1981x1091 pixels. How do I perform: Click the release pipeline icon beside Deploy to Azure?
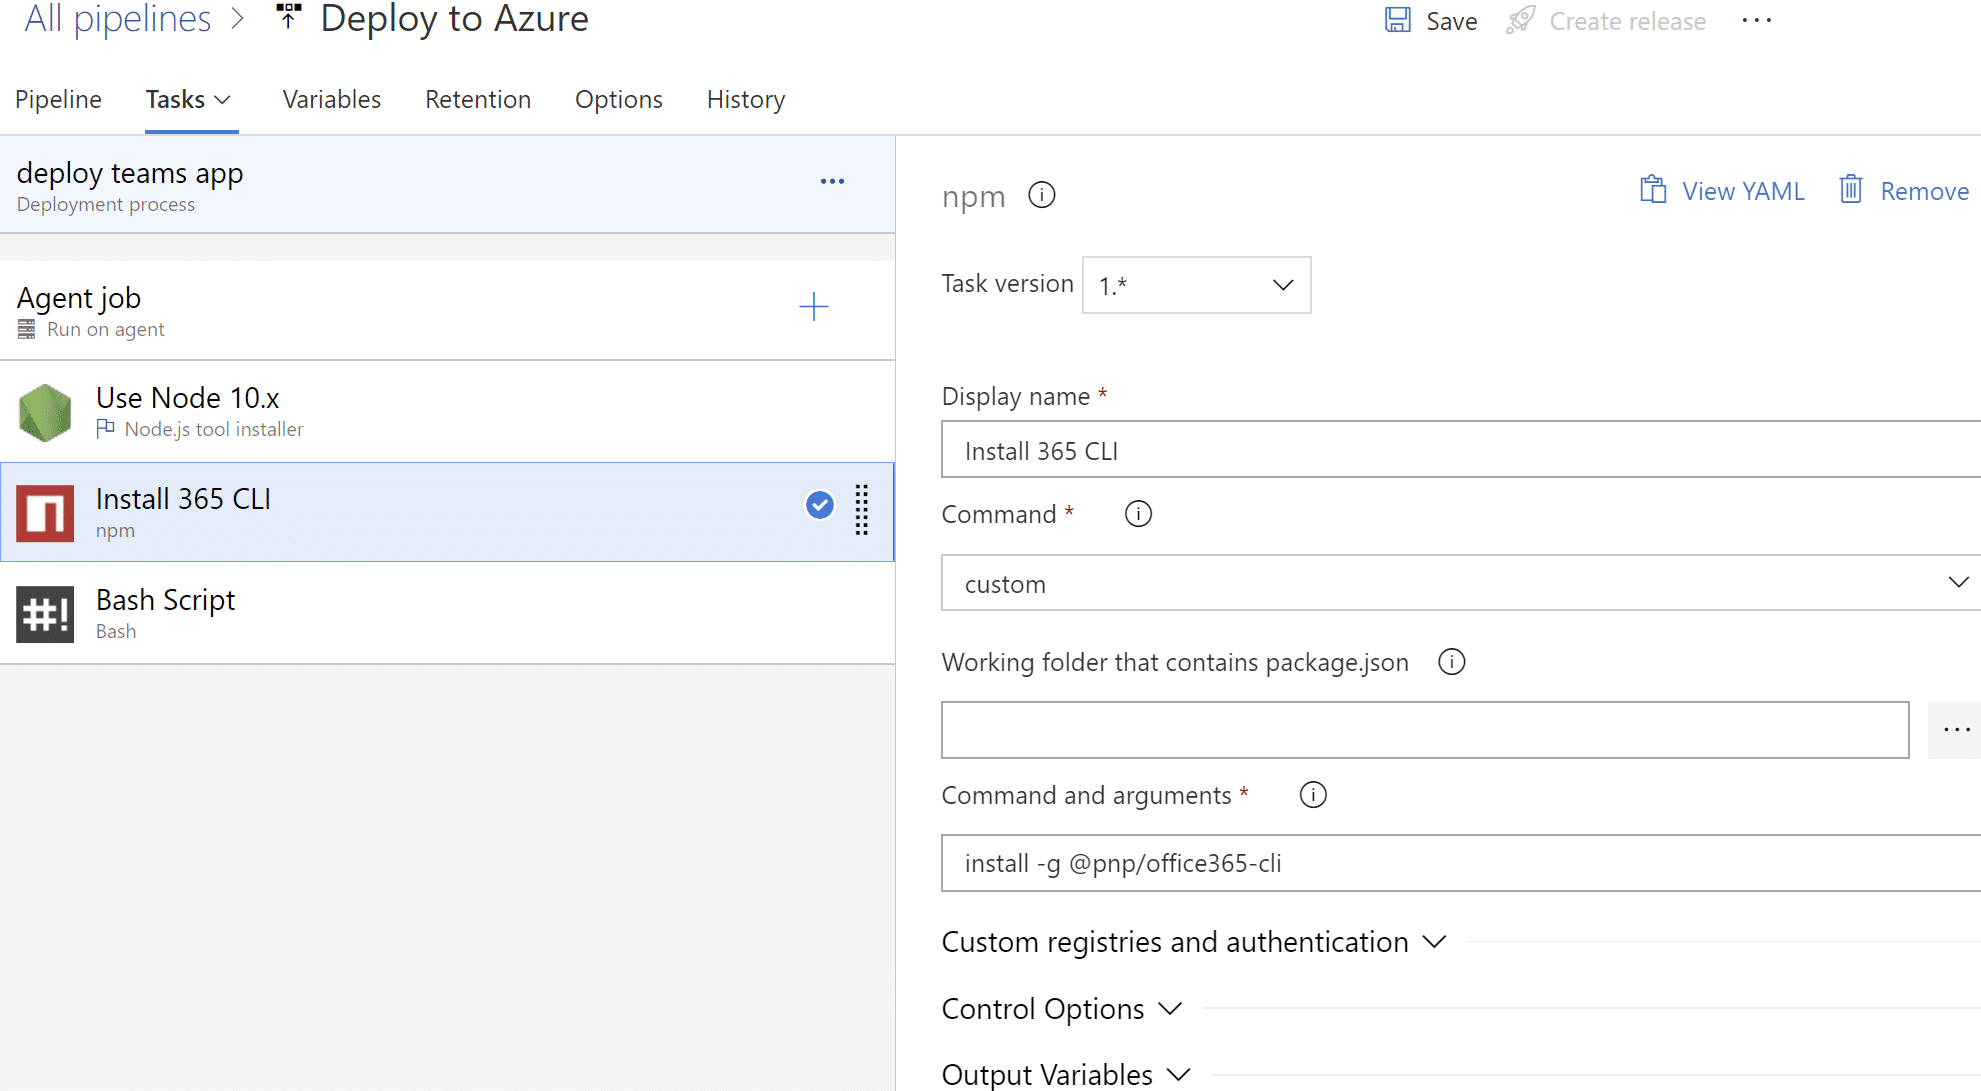(x=288, y=17)
